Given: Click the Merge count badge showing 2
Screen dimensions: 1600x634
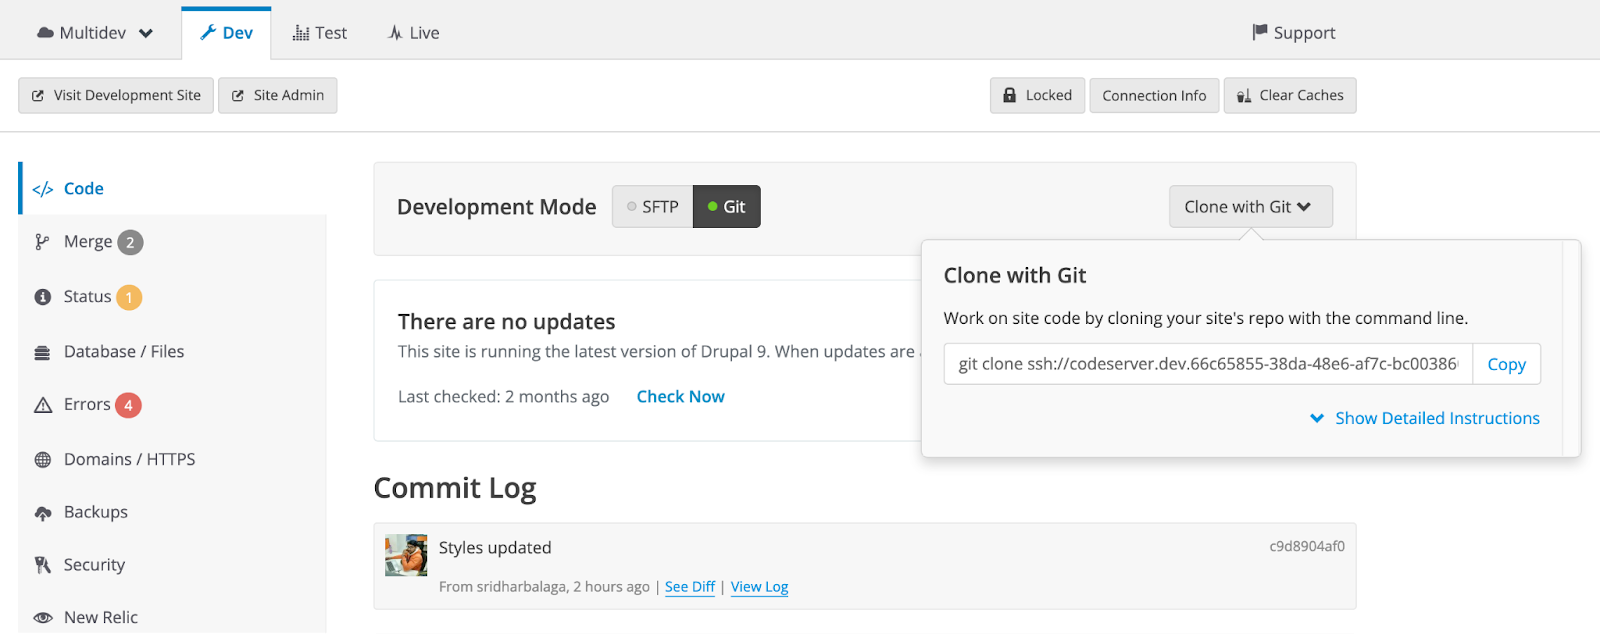Looking at the screenshot, I should tap(130, 242).
